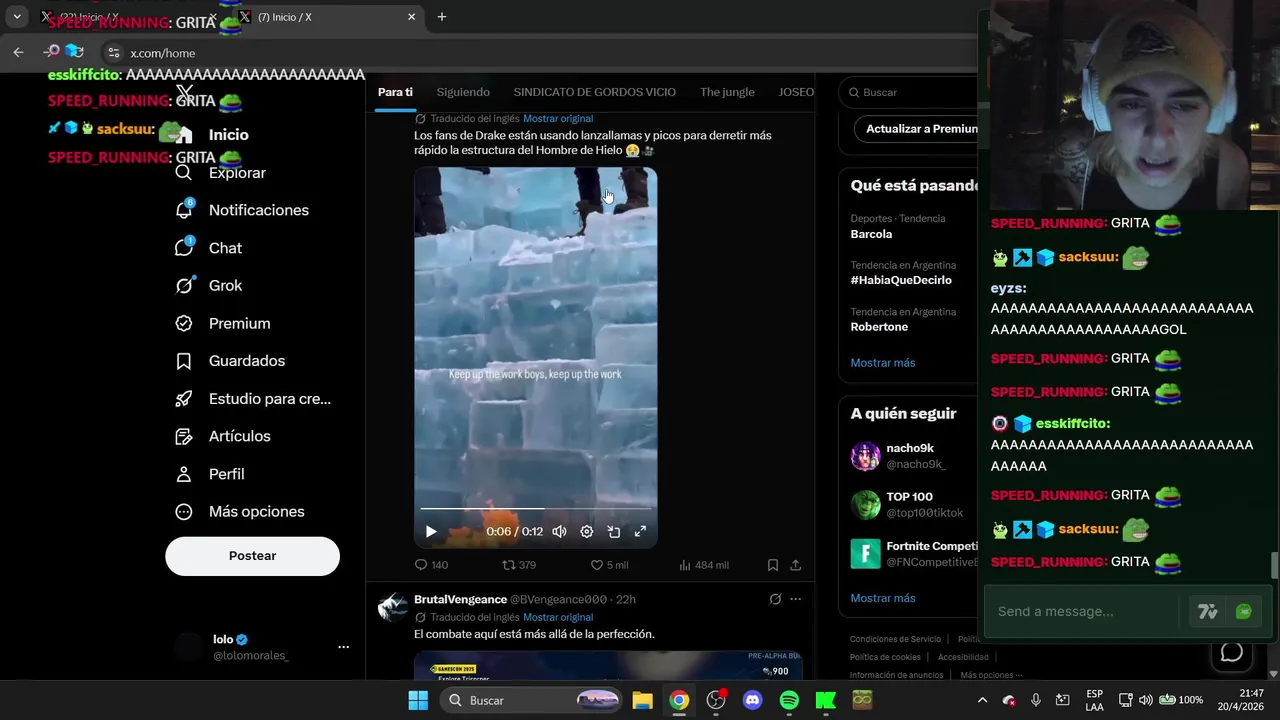This screenshot has height=720, width=1280.
Task: Open floating messages bubble button
Action: [x=1232, y=653]
